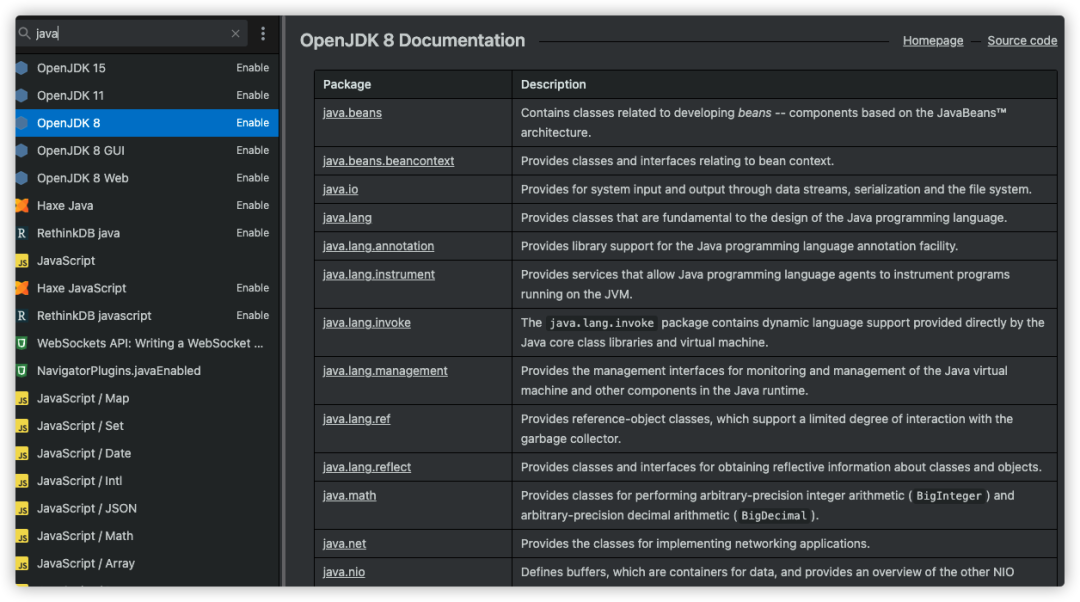1080x602 pixels.
Task: Focus the search box containing "java"
Action: click(x=130, y=33)
